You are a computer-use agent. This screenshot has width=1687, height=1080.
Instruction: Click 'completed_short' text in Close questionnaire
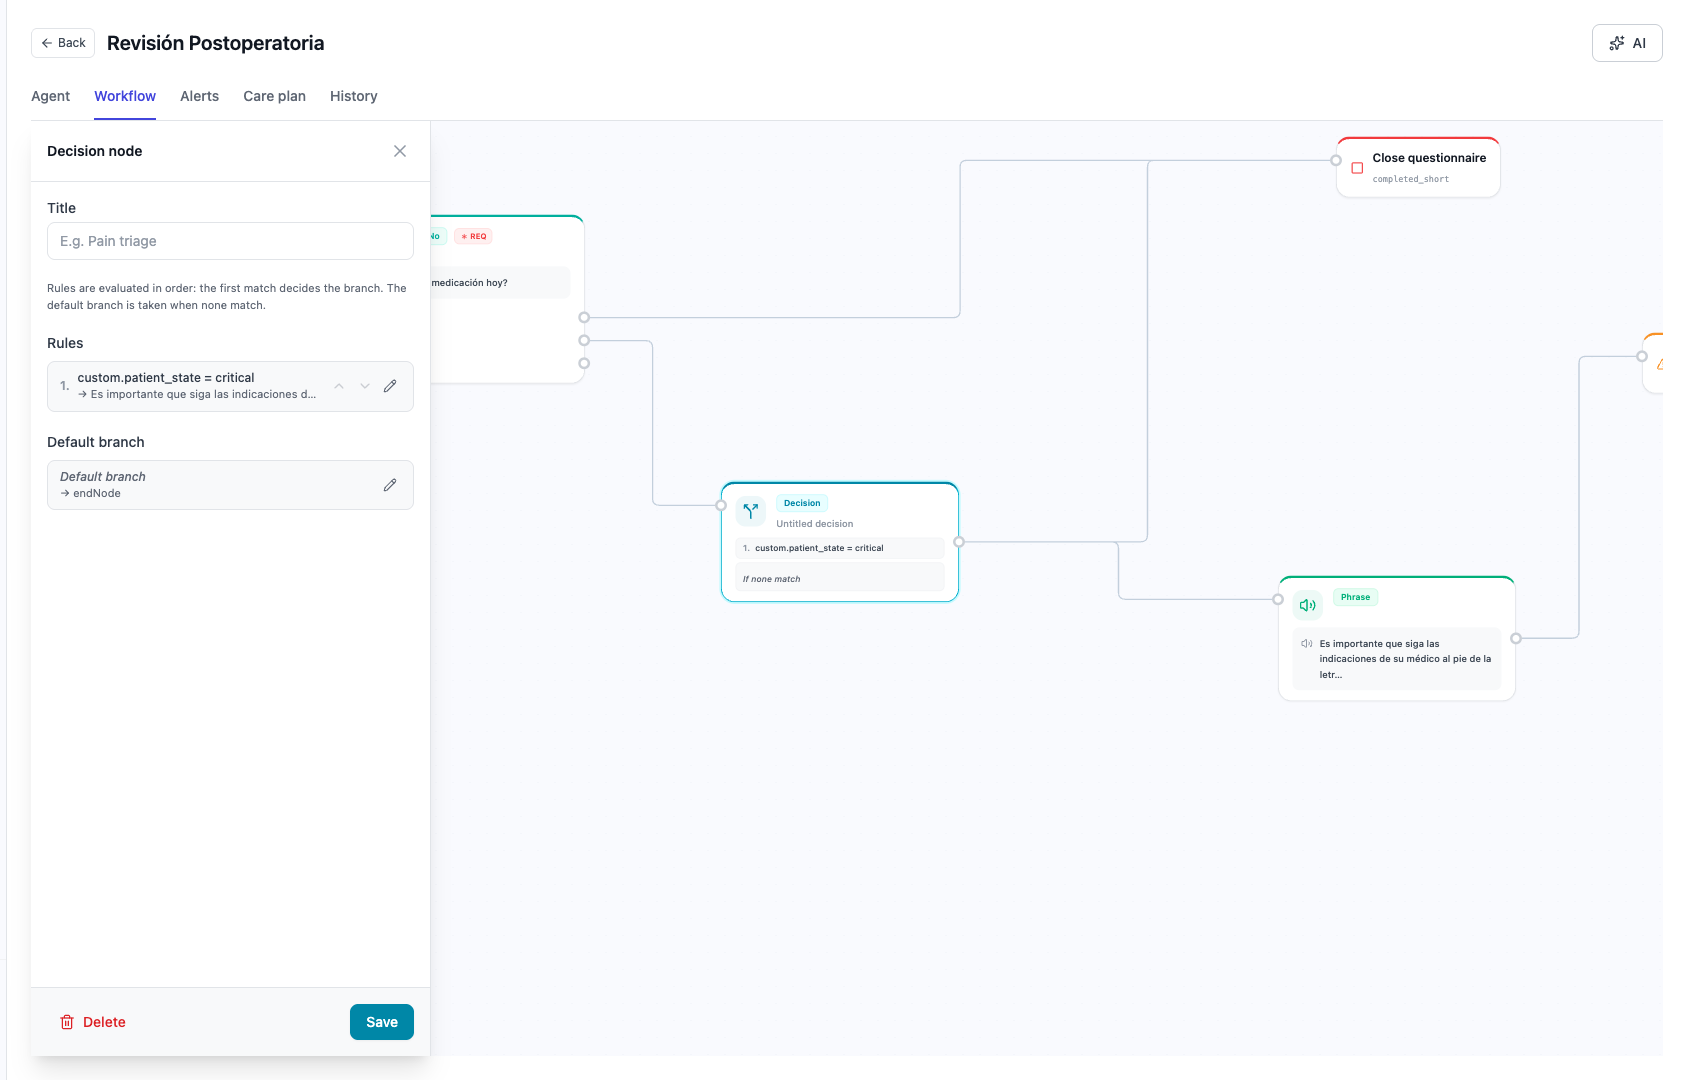coord(1410,179)
